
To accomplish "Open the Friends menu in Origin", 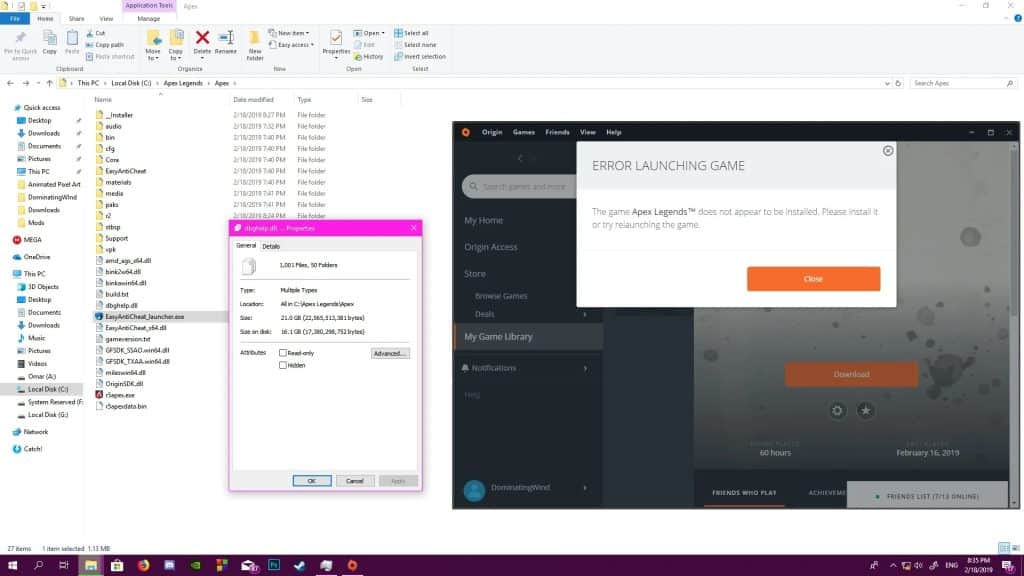I will click(557, 132).
